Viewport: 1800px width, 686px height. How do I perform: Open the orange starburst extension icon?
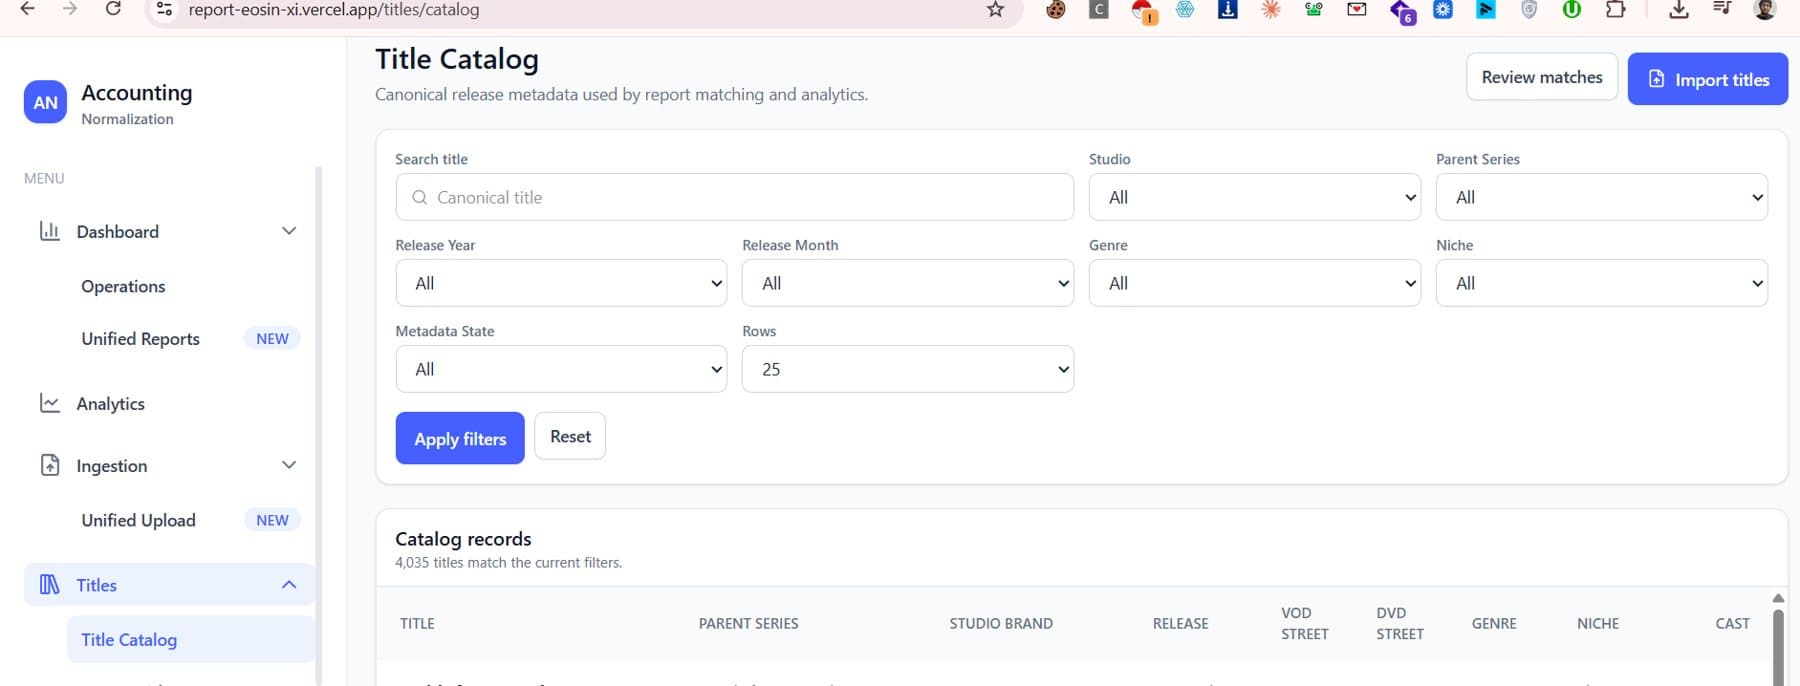tap(1271, 10)
